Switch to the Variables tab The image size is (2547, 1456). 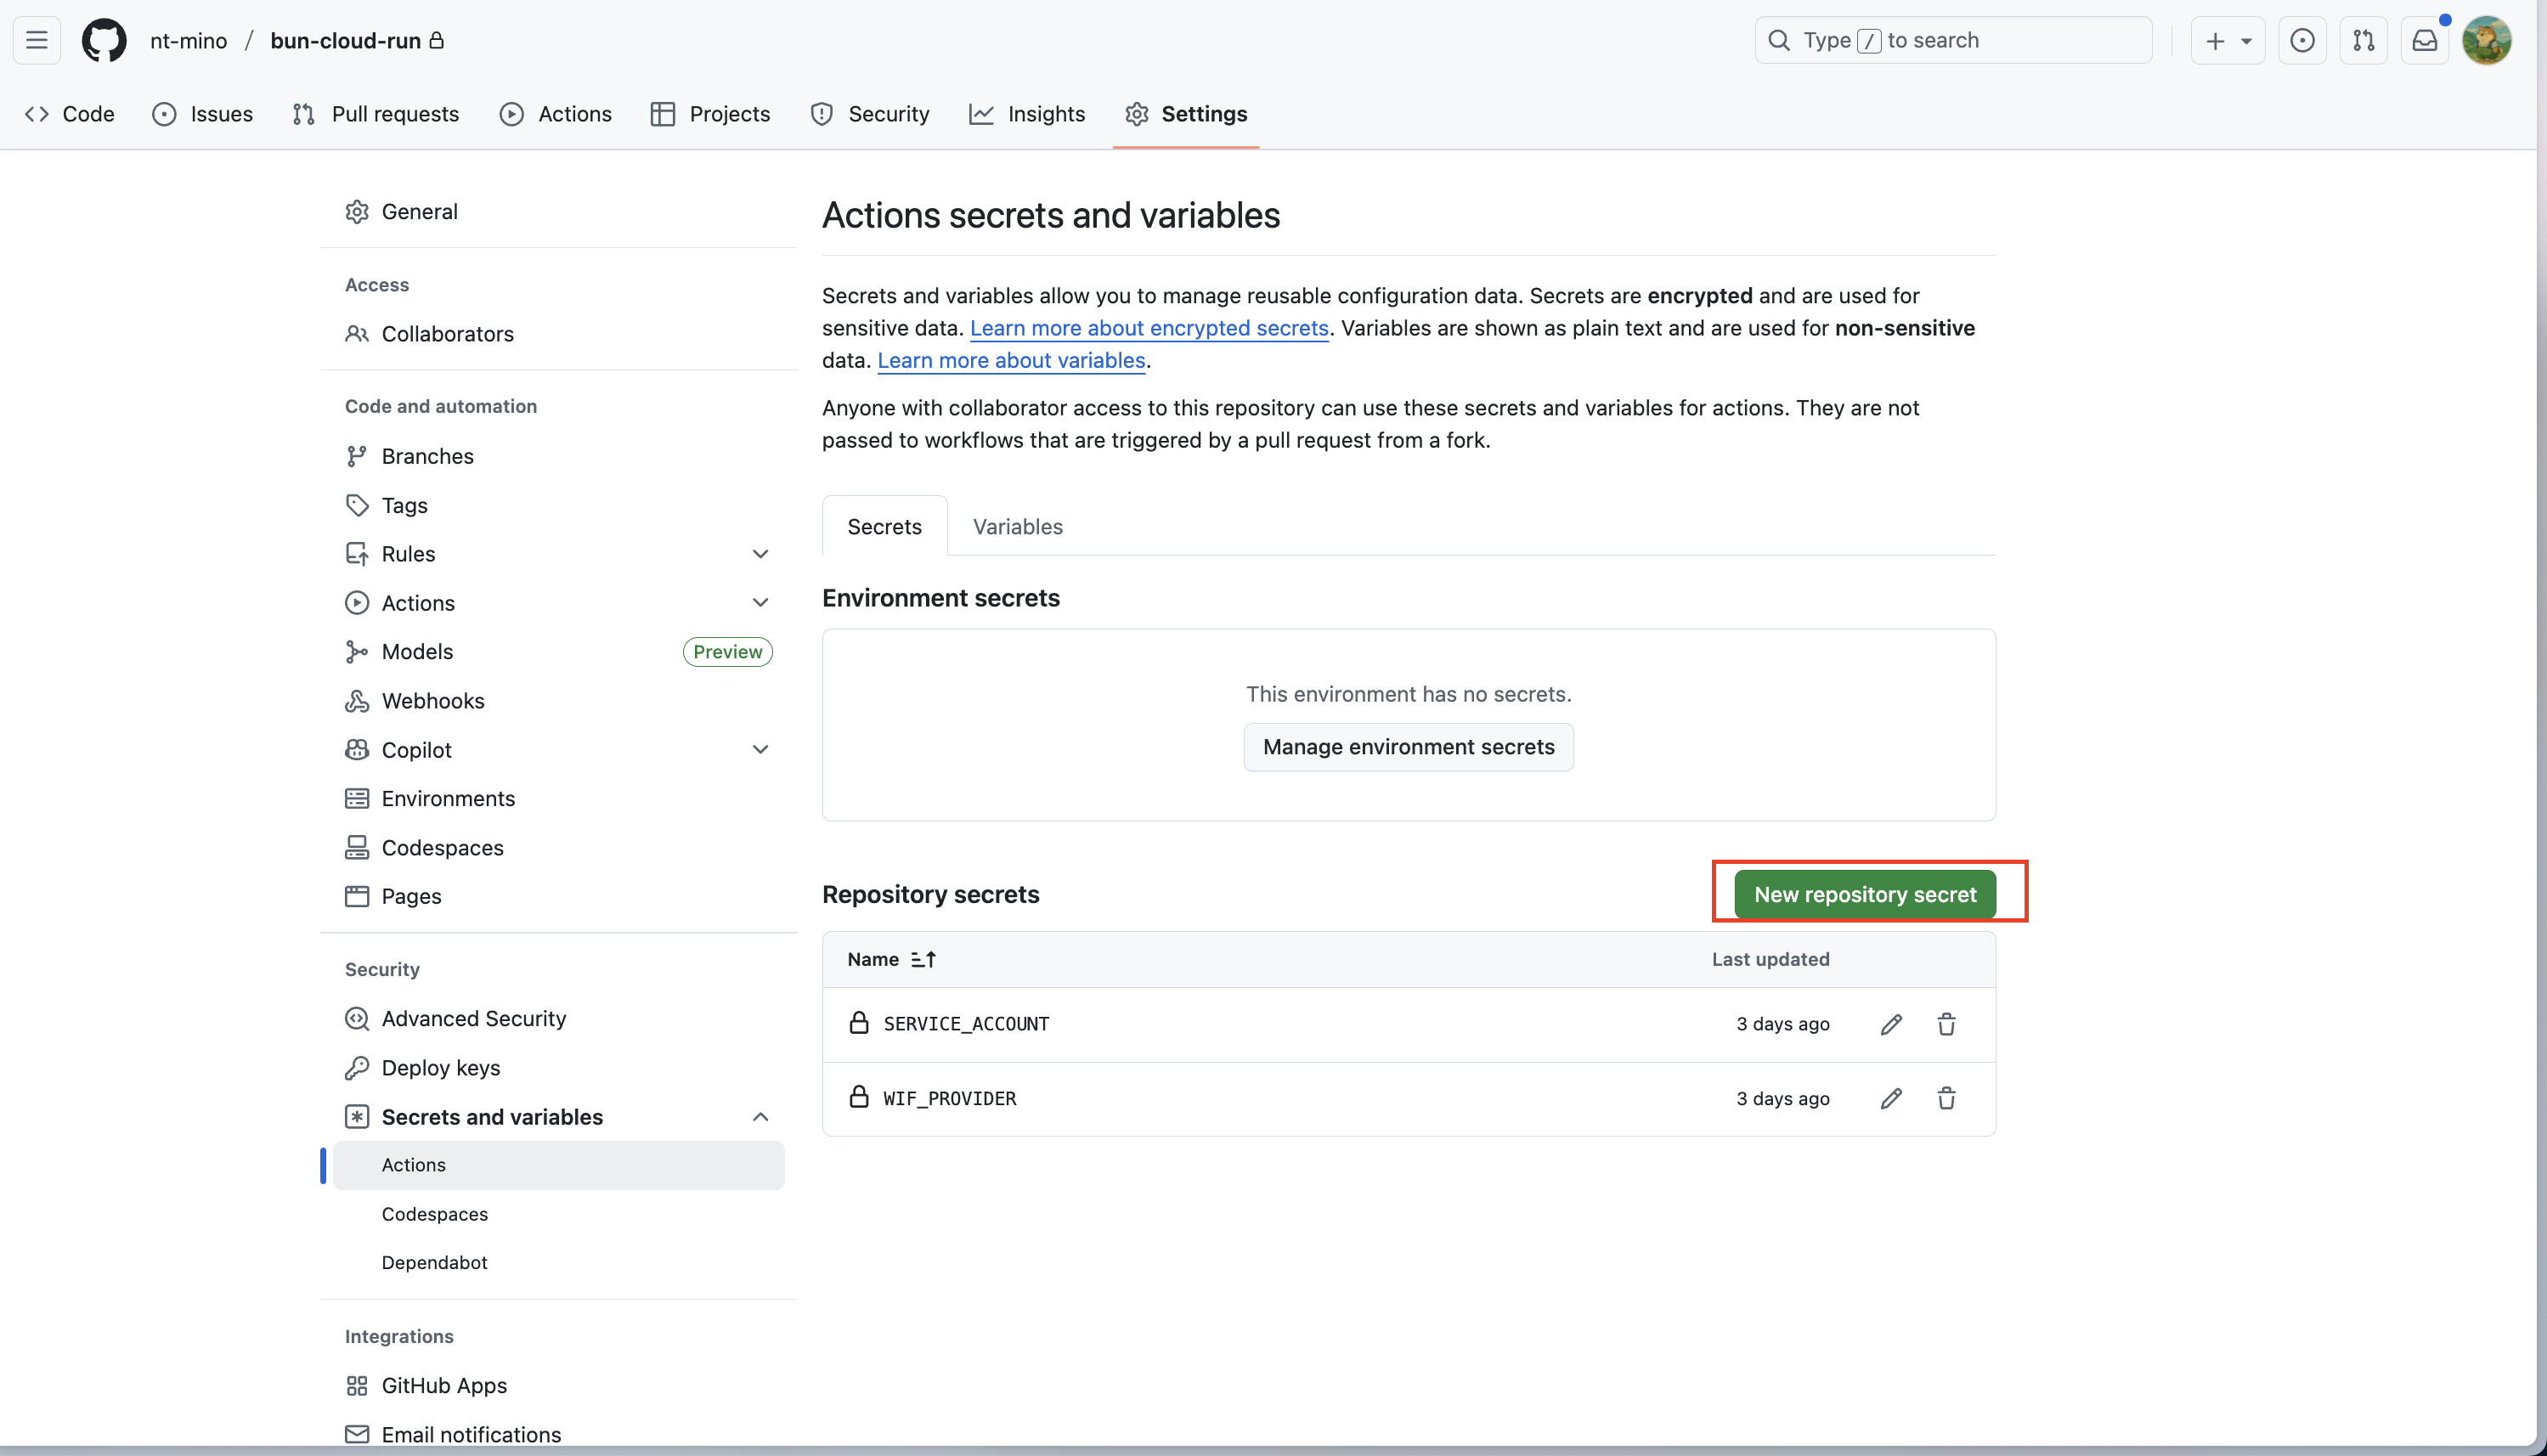[x=1017, y=526]
